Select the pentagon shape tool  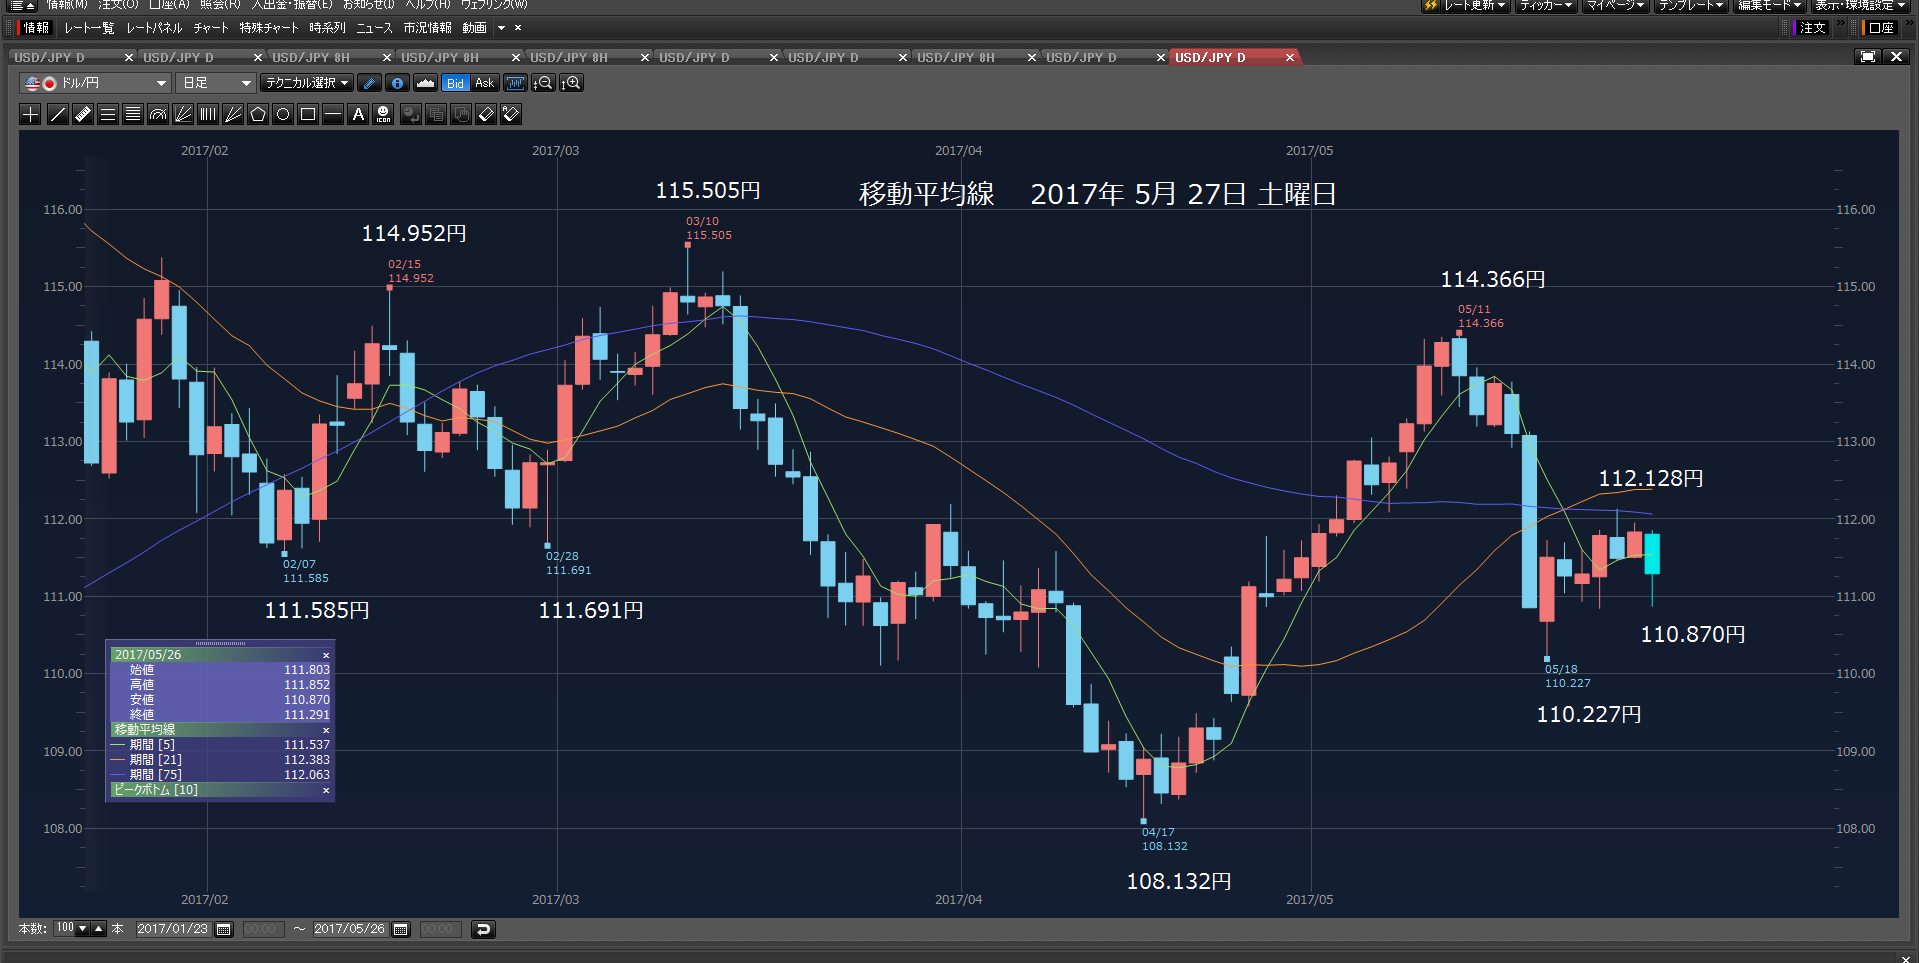click(x=258, y=114)
